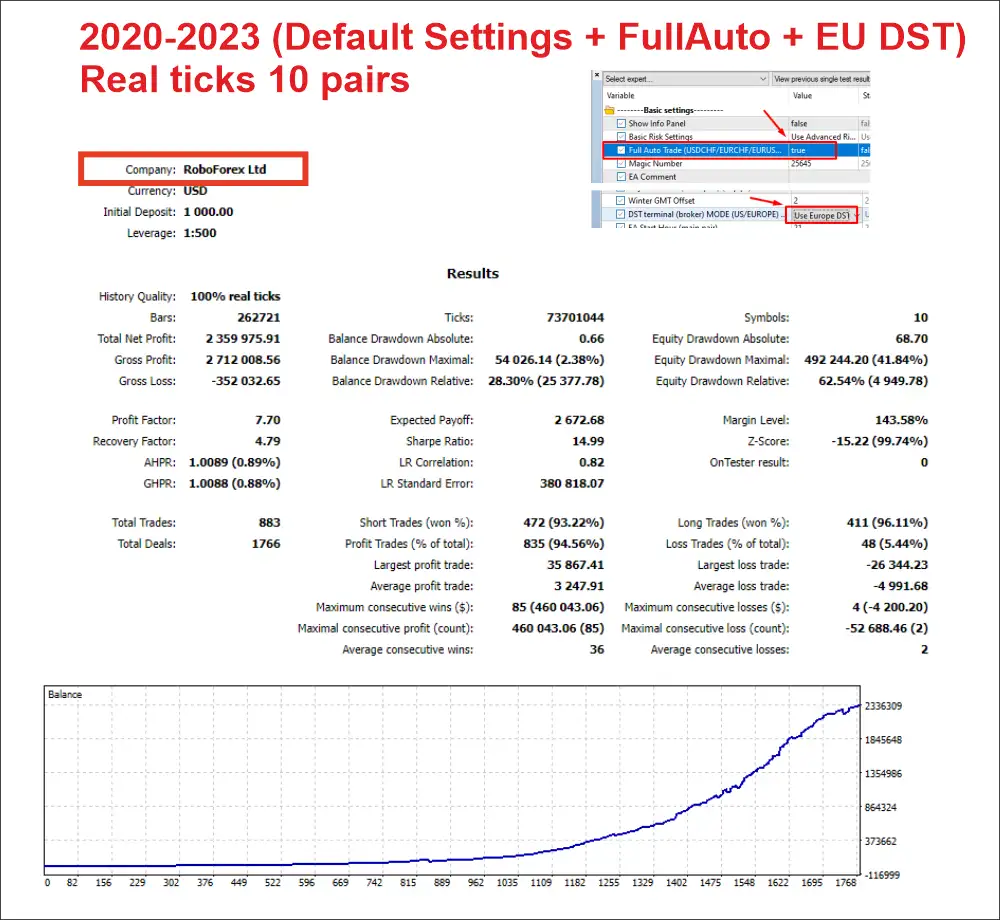The height and width of the screenshot is (920, 1000).
Task: Click the Use Advanced Risk value cell
Action: coord(823,137)
